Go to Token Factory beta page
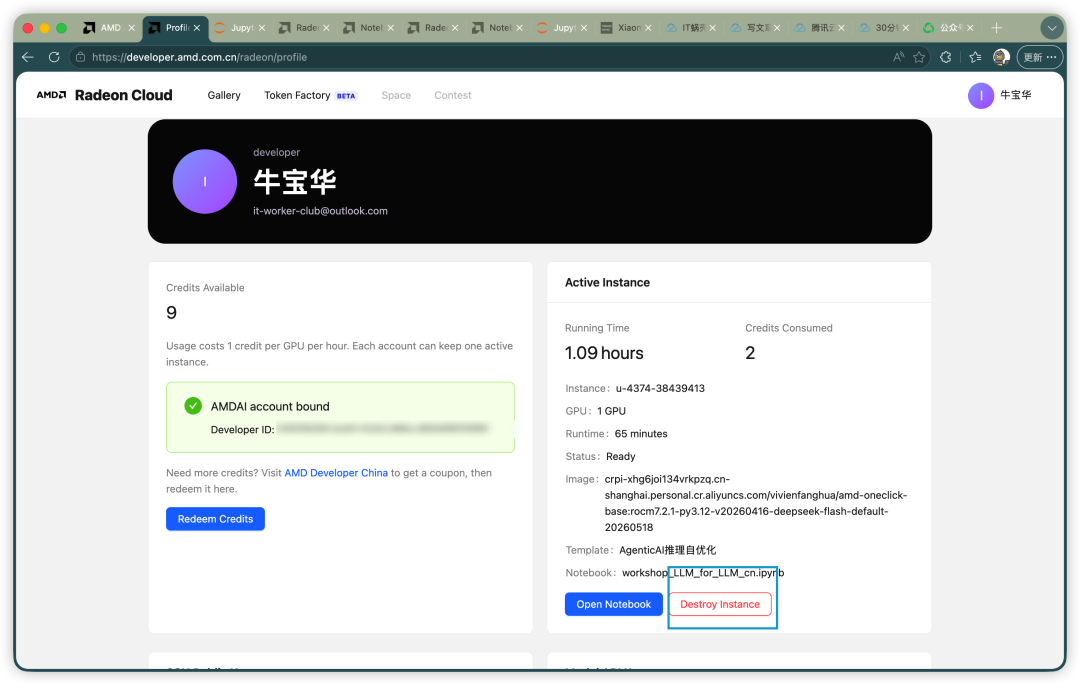The width and height of the screenshot is (1080, 685). point(310,95)
